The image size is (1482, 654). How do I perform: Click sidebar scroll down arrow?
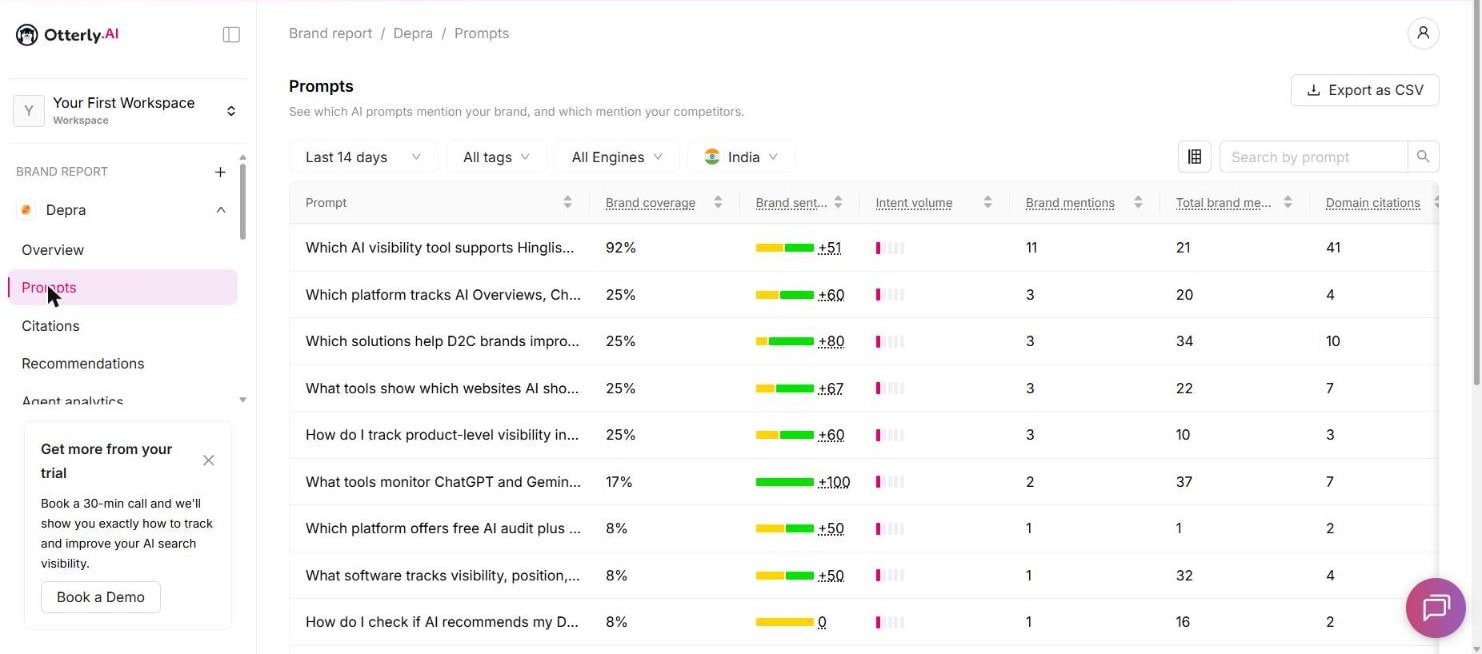[242, 400]
